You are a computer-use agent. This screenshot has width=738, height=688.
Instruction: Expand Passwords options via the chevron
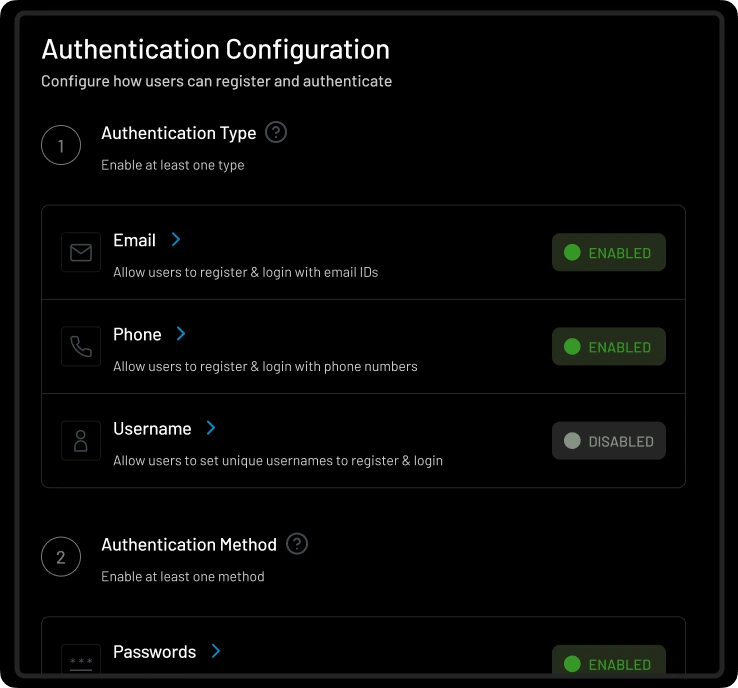(216, 651)
